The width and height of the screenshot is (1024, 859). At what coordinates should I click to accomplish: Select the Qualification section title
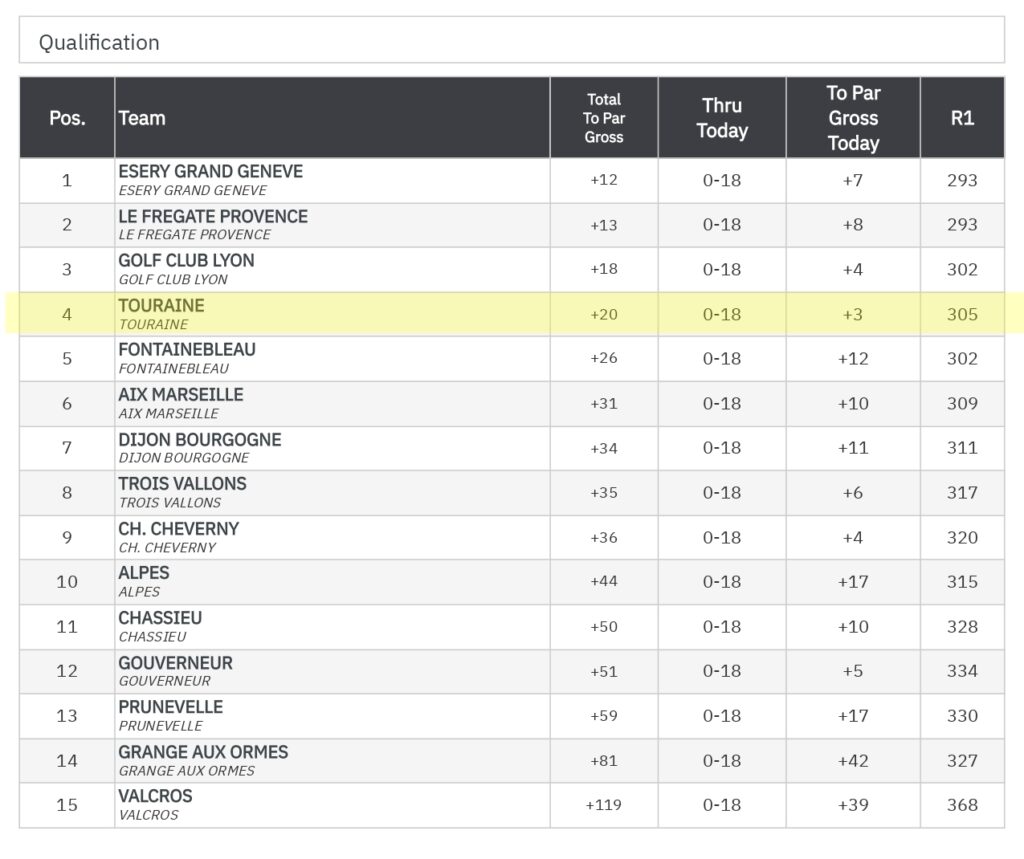tap(99, 42)
